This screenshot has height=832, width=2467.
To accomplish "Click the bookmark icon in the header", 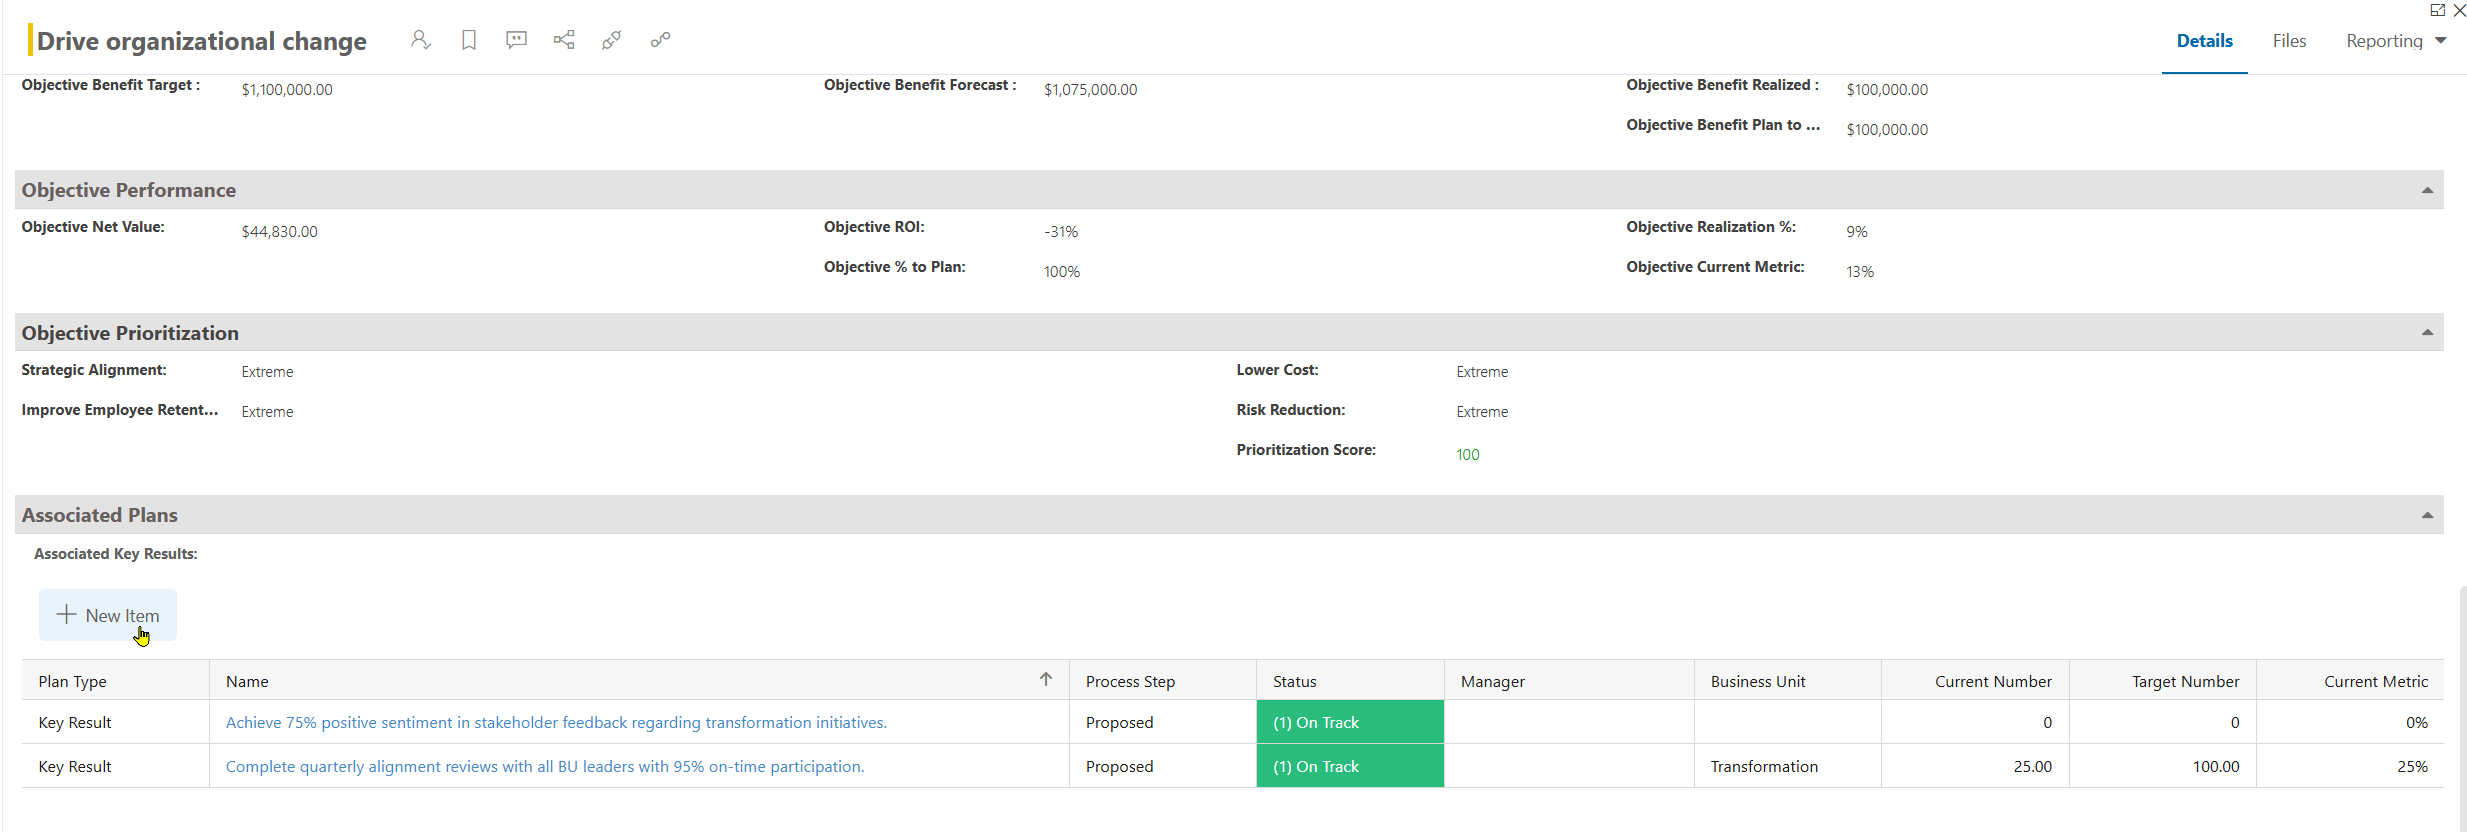I will [x=468, y=40].
